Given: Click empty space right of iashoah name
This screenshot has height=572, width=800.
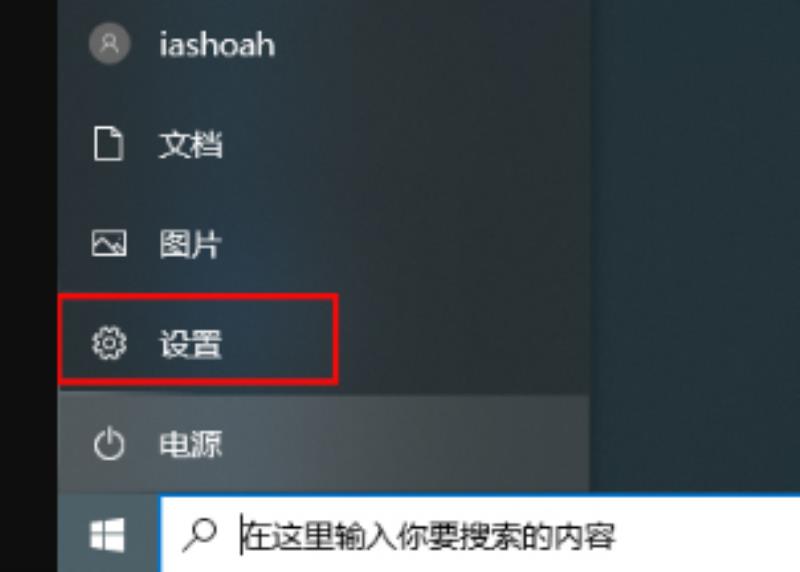Looking at the screenshot, I should click(x=434, y=44).
